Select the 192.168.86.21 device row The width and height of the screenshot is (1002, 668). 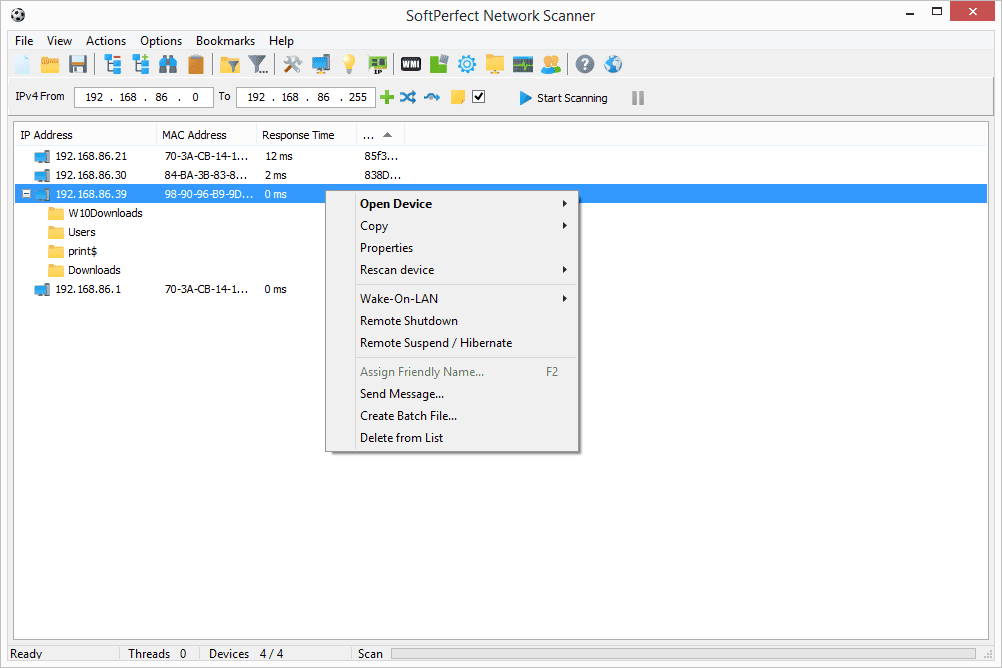[501, 156]
